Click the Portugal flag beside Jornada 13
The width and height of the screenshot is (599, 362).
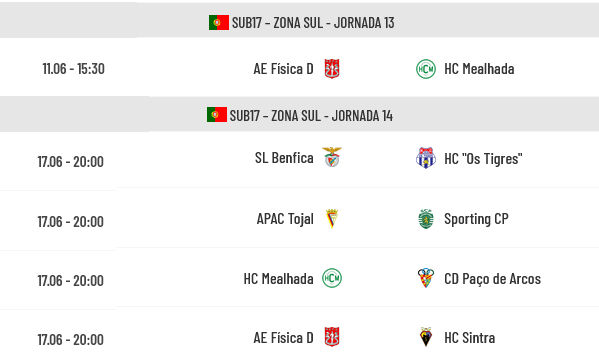[x=219, y=23]
